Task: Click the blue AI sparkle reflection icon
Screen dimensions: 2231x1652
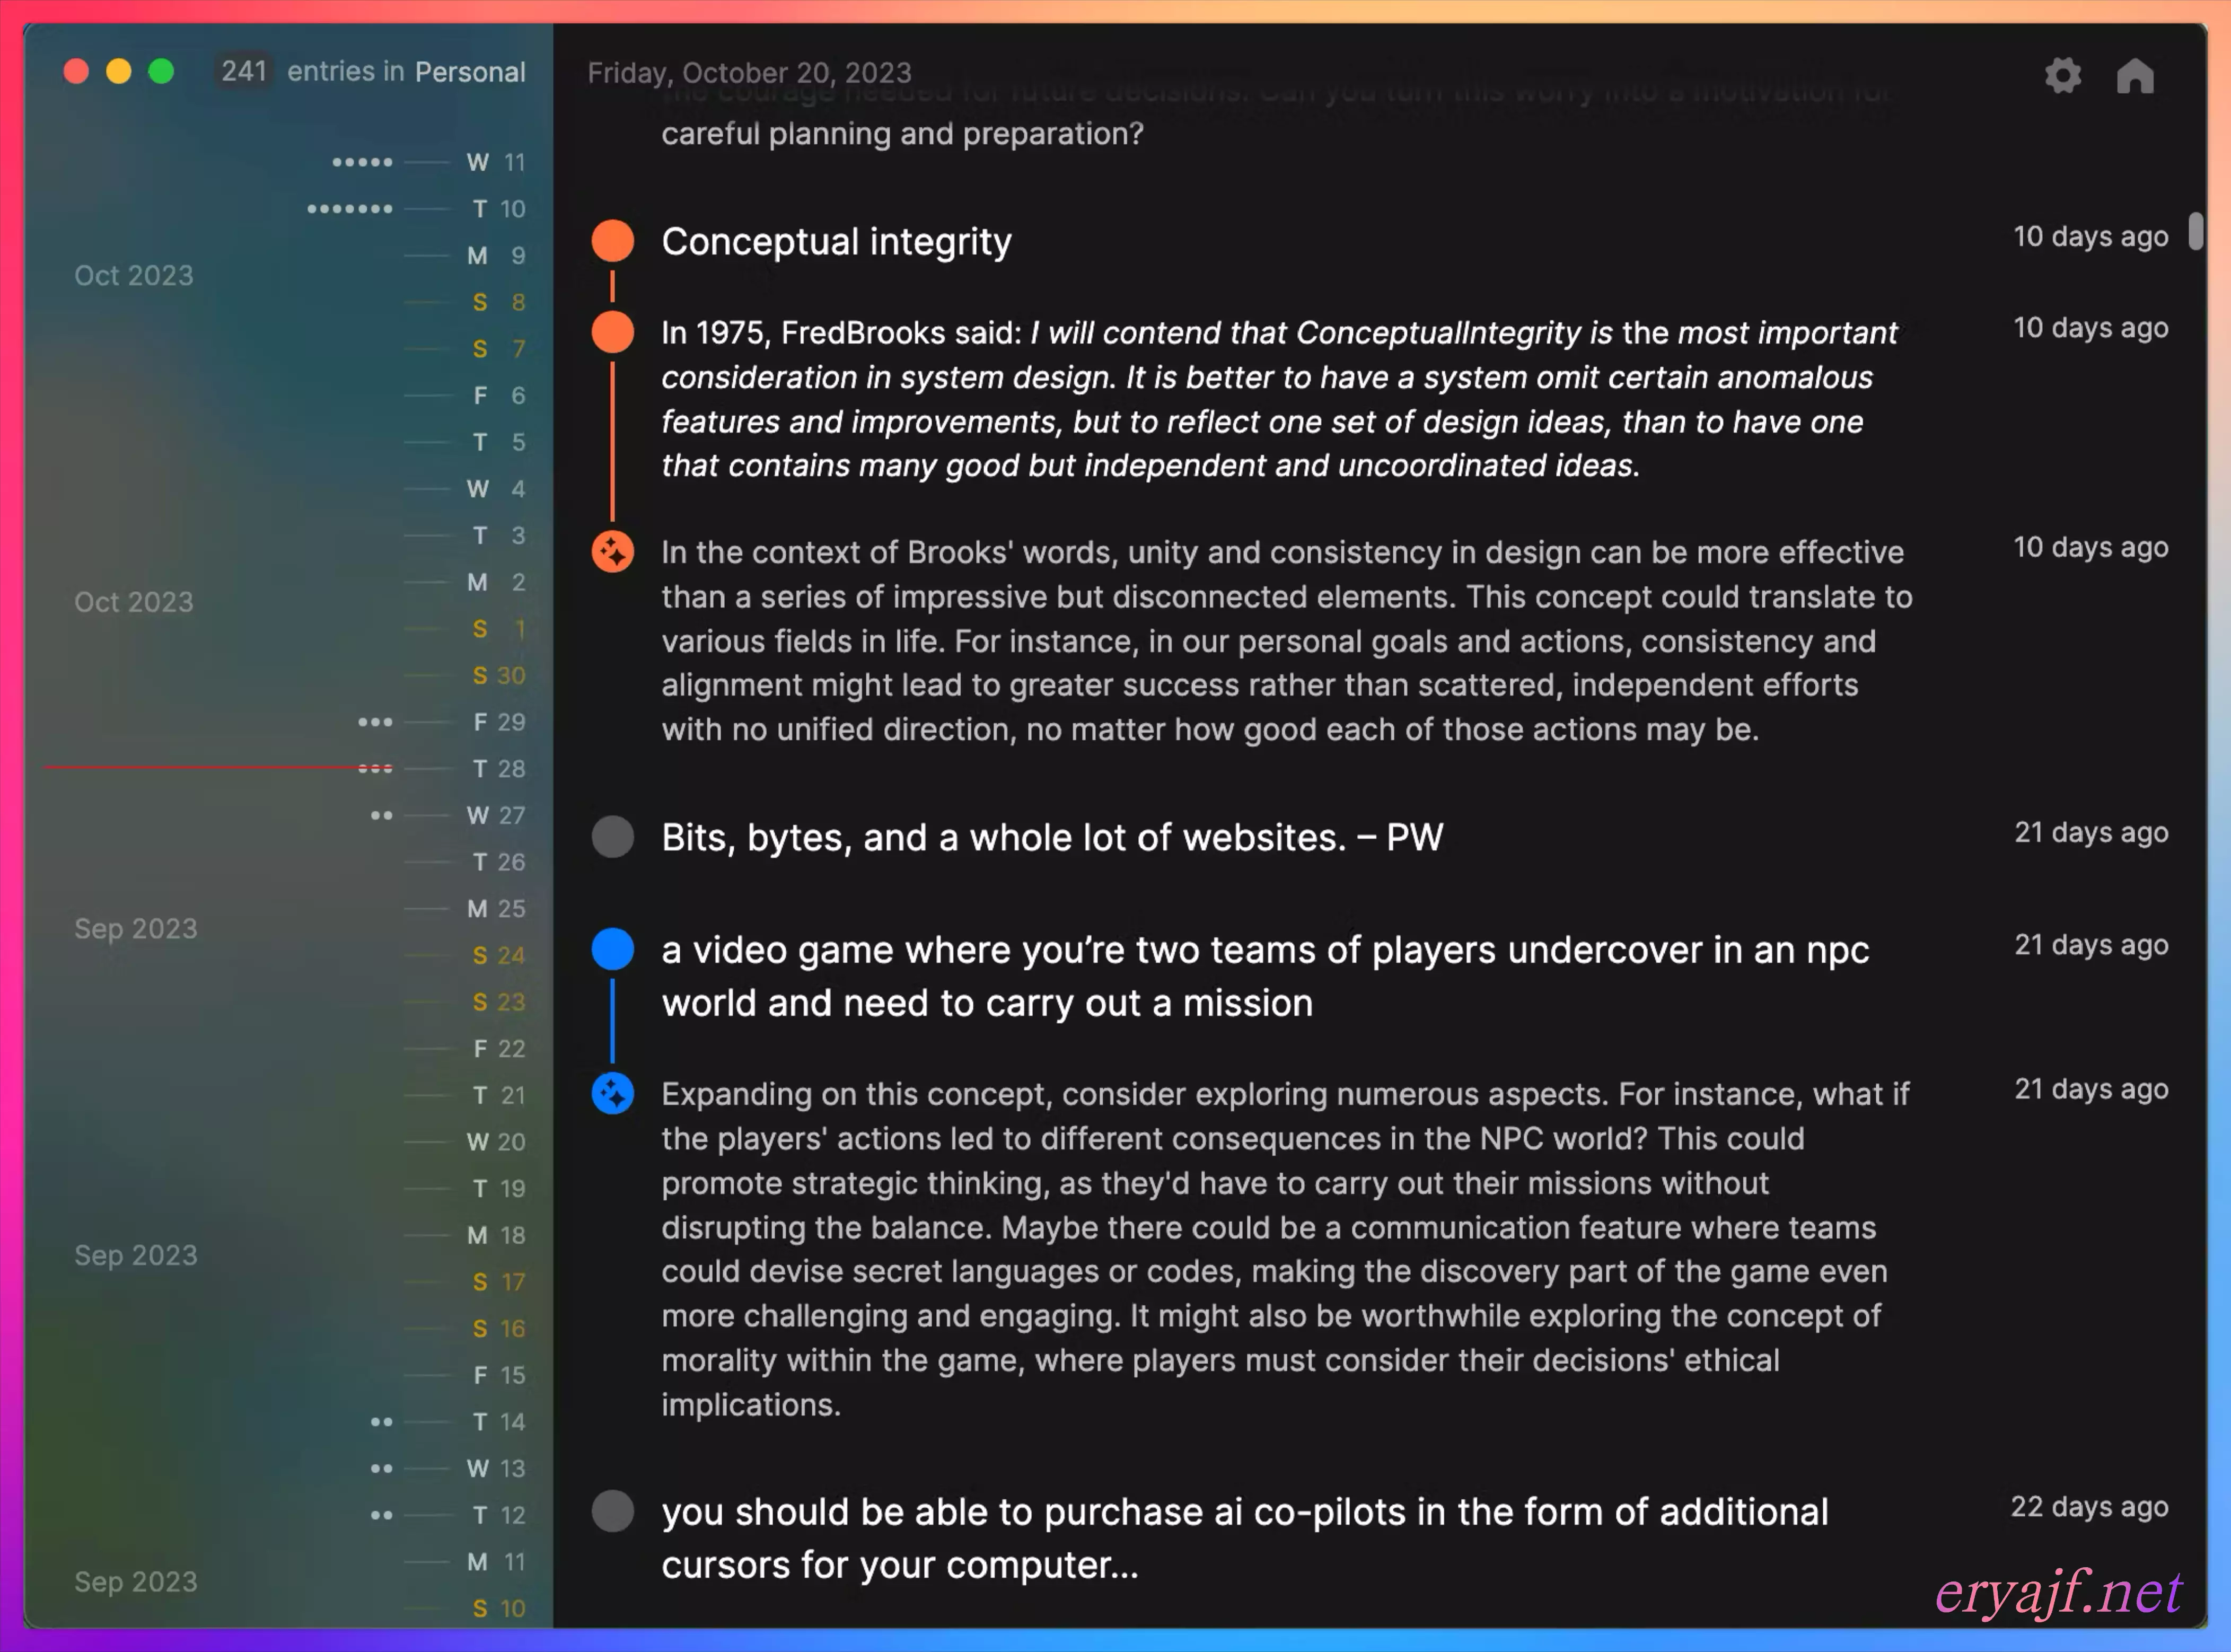Action: pos(612,1093)
